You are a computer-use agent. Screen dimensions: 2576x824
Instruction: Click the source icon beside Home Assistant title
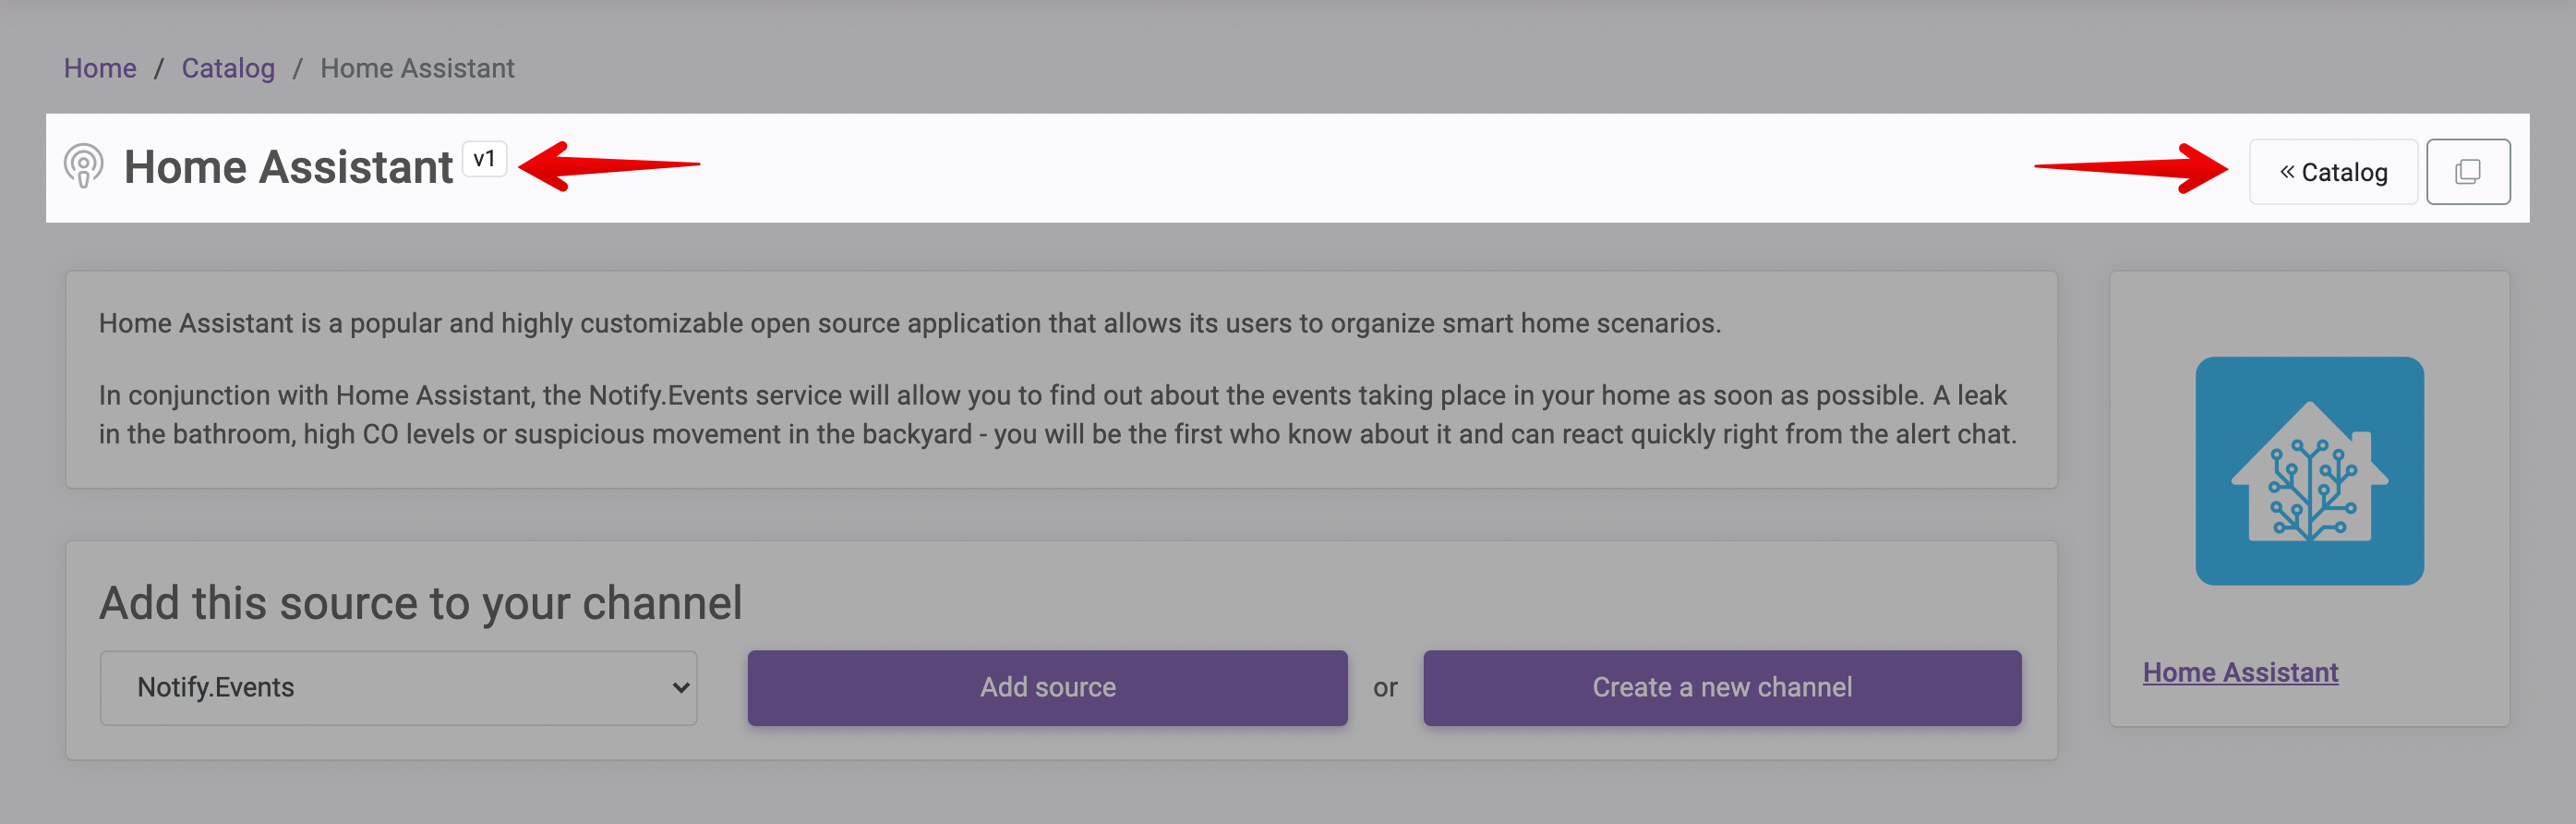[x=84, y=166]
